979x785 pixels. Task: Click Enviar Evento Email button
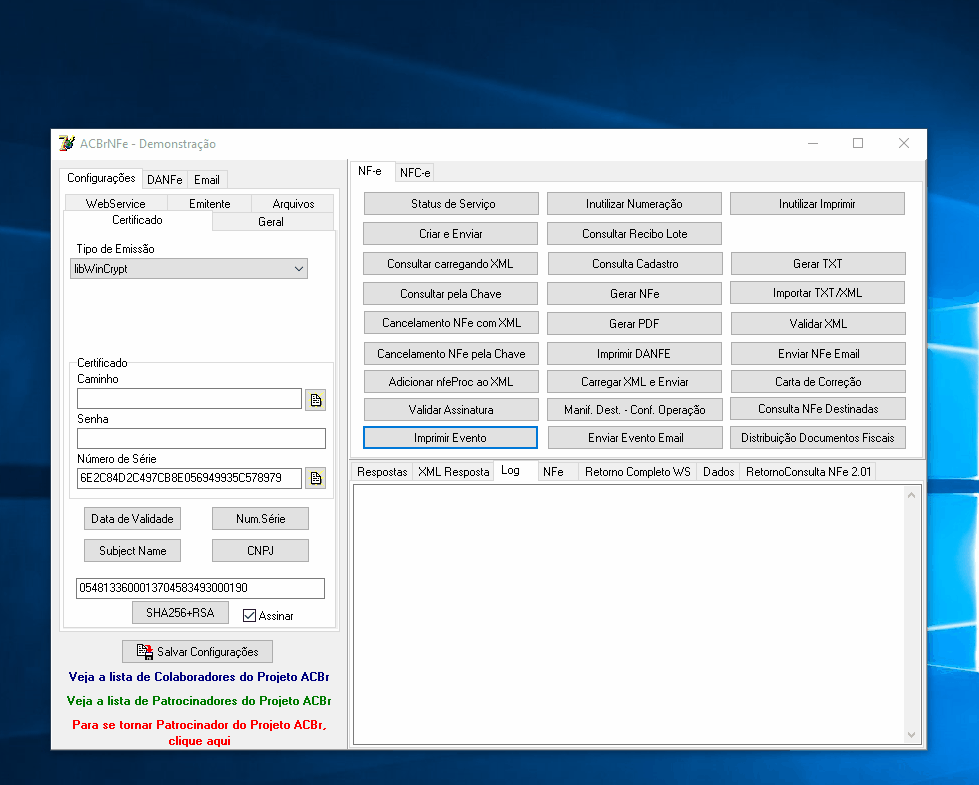tap(636, 438)
